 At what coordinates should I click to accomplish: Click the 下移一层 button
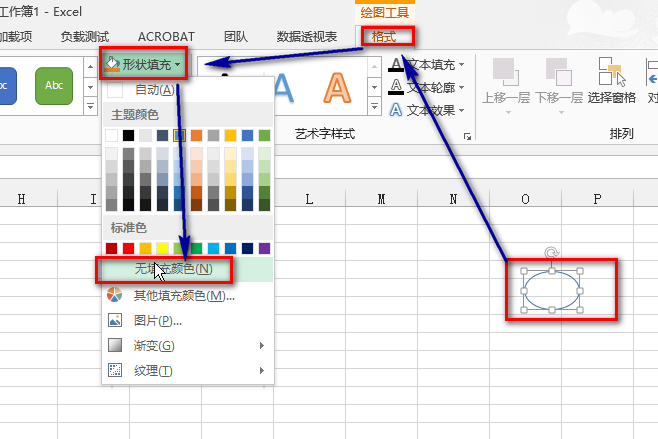[559, 81]
